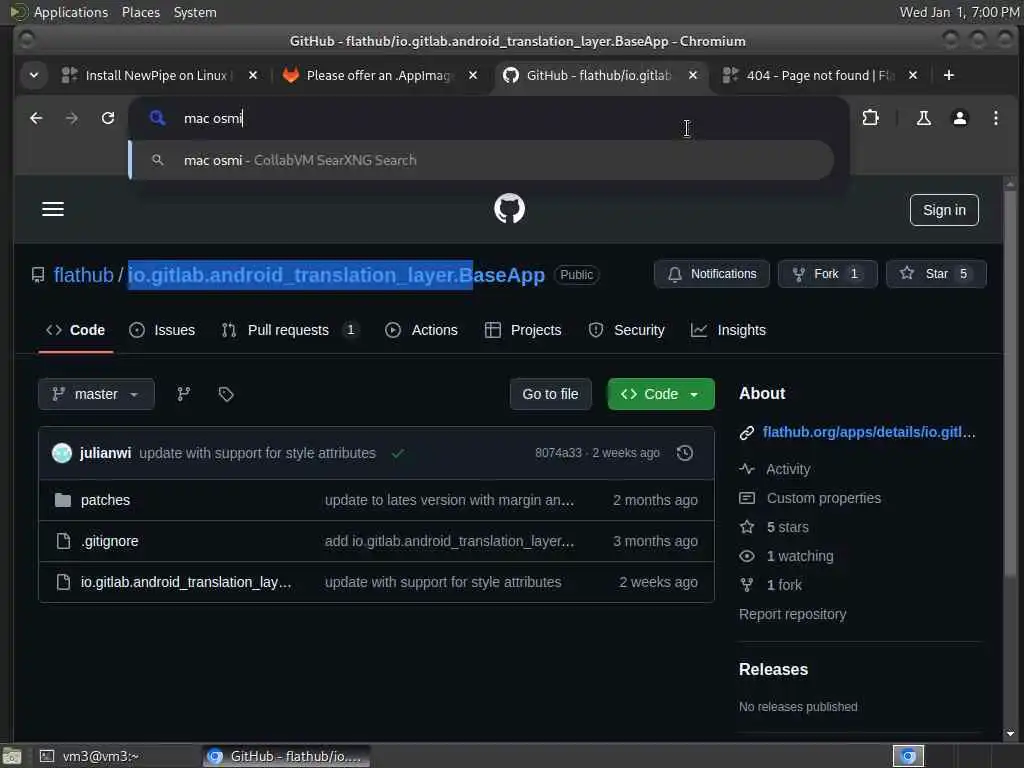The image size is (1024, 768).
Task: Open the patches folder
Action: (105, 500)
